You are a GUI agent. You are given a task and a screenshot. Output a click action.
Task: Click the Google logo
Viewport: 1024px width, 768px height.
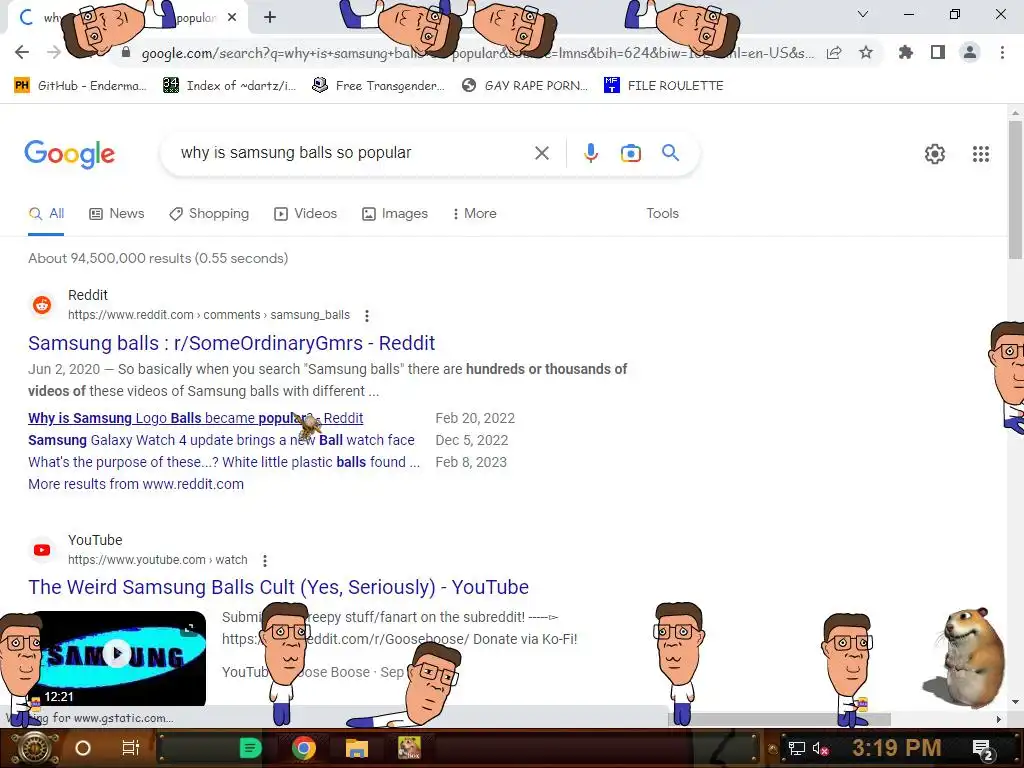[x=69, y=154]
